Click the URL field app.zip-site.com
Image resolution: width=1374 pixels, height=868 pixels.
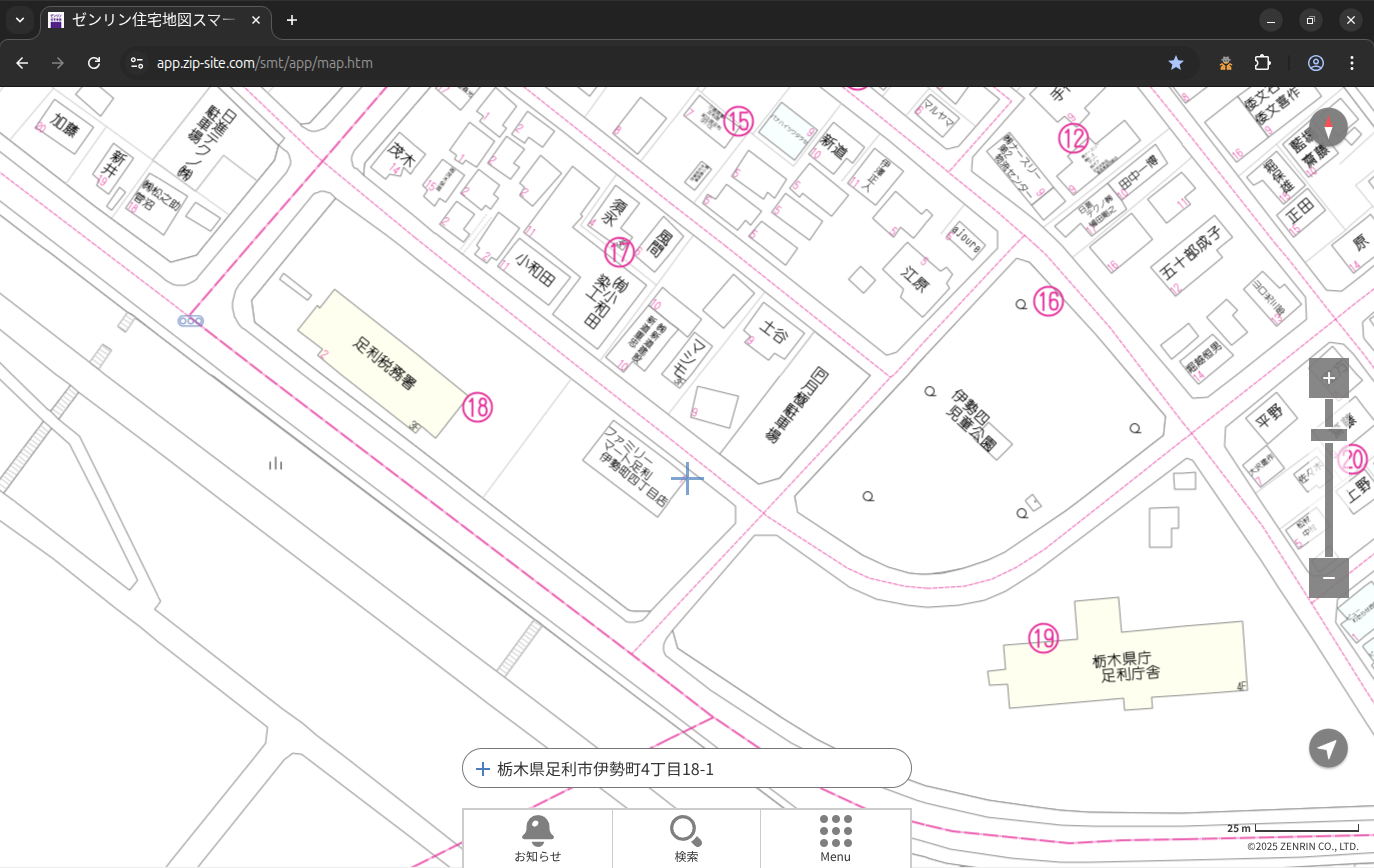coord(264,63)
